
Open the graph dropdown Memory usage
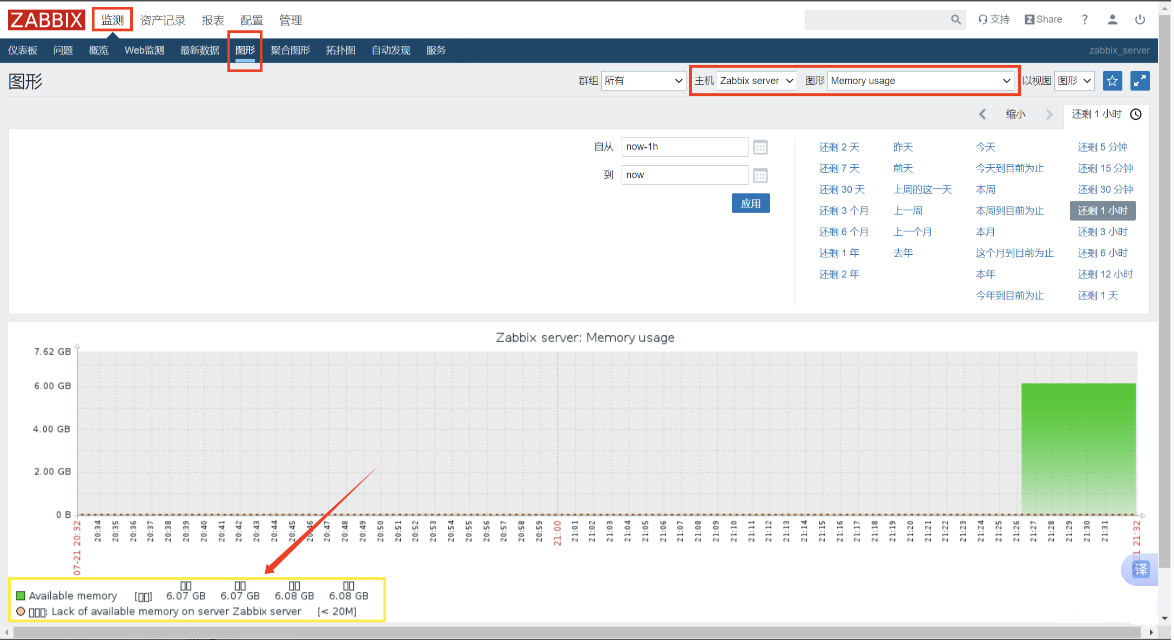point(920,81)
